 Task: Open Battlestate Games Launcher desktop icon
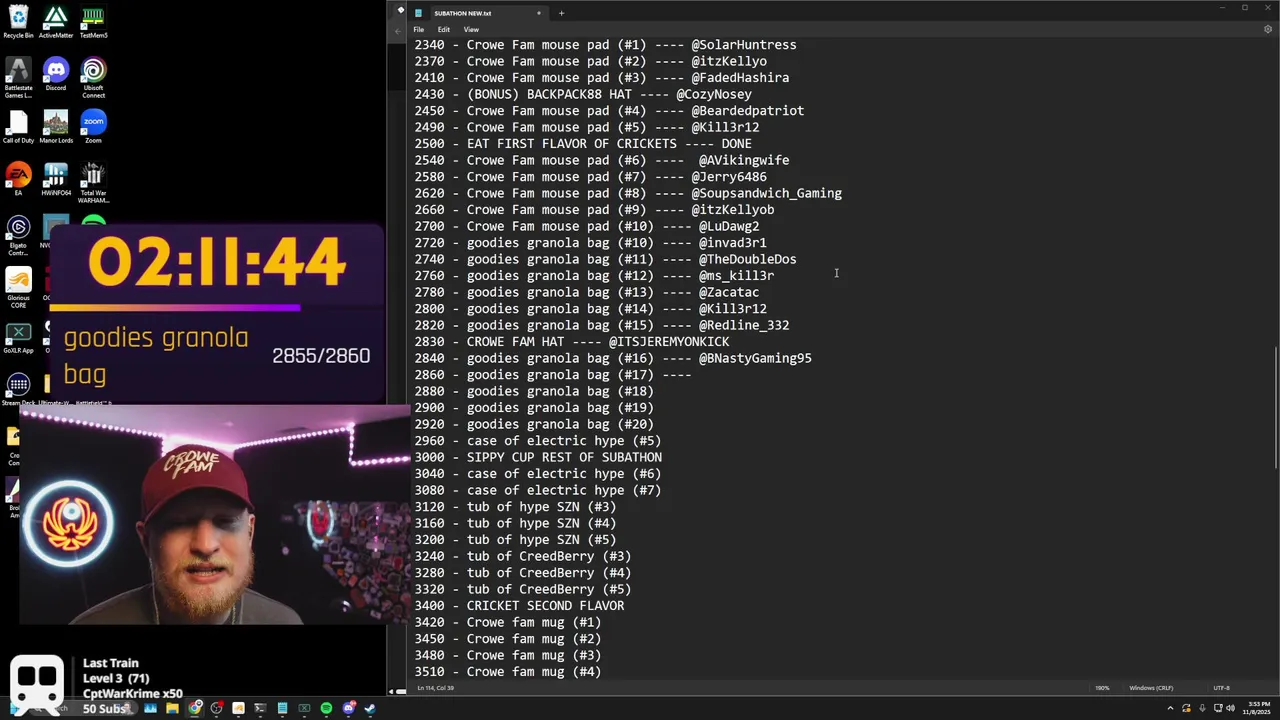(x=18, y=78)
